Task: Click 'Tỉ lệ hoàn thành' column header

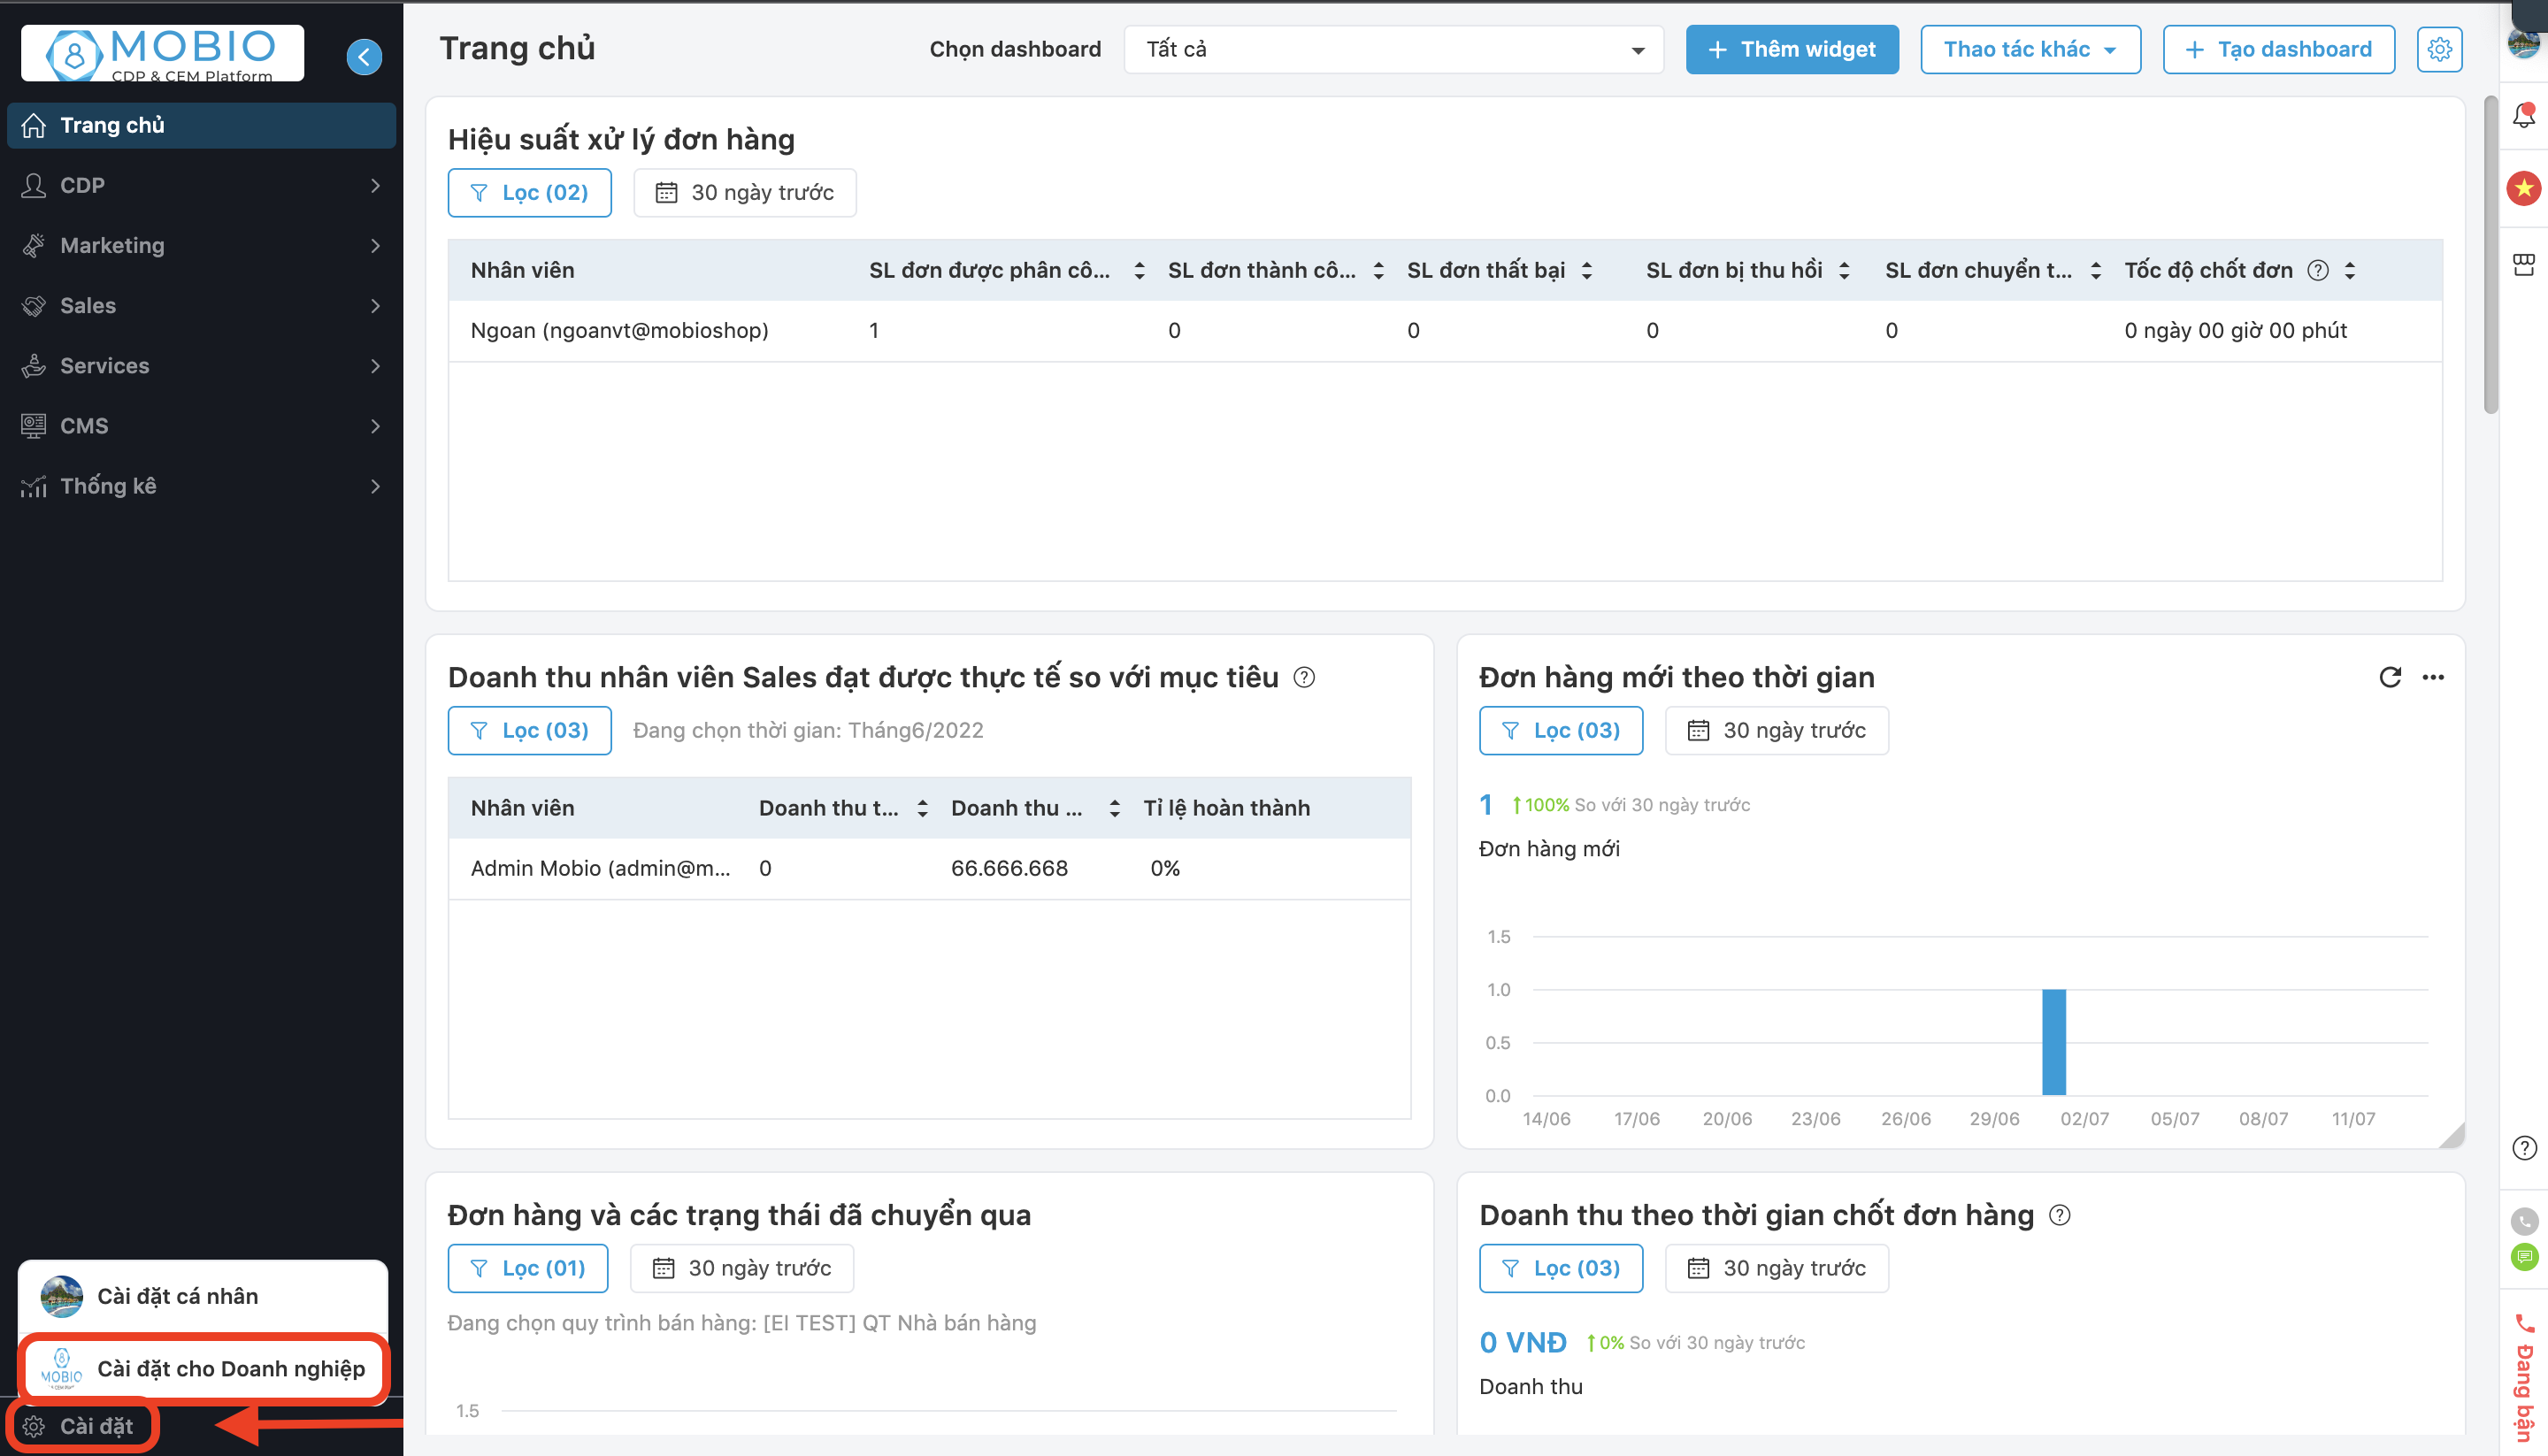Action: tap(1226, 808)
